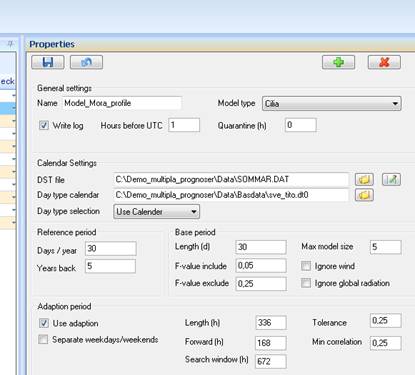The width and height of the screenshot is (415, 375).
Task: Click the Name field containing Model_Mora_profile
Action: pos(122,103)
